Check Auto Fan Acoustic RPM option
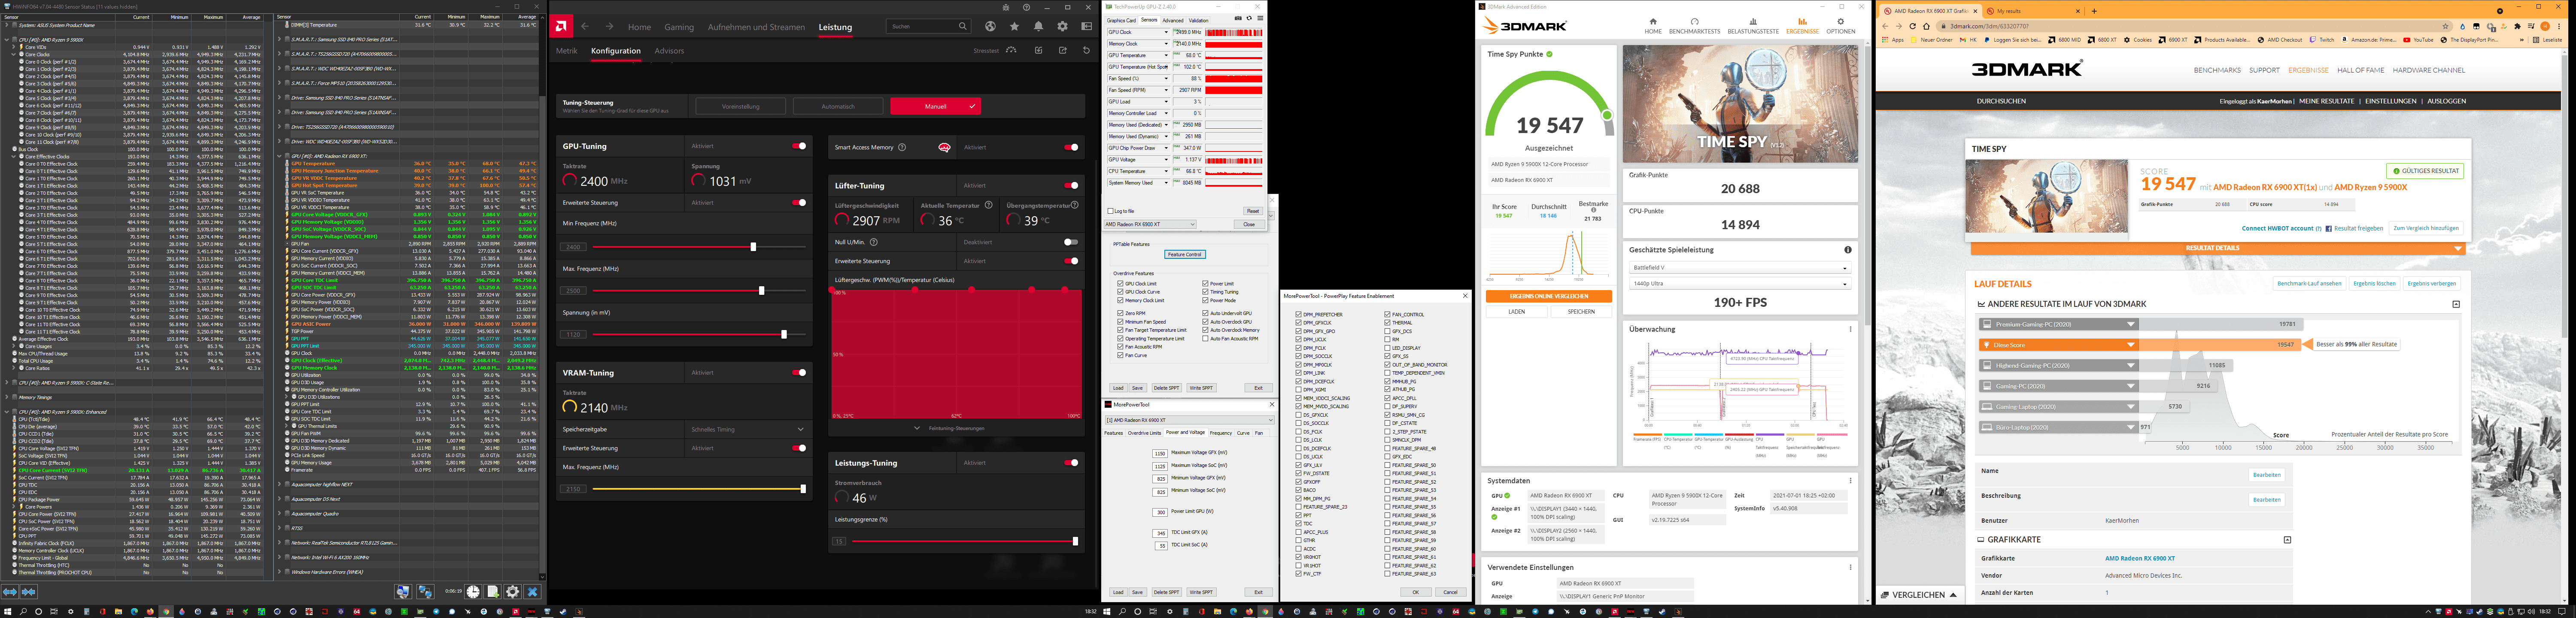Viewport: 2576px width, 618px height. click(x=1205, y=338)
